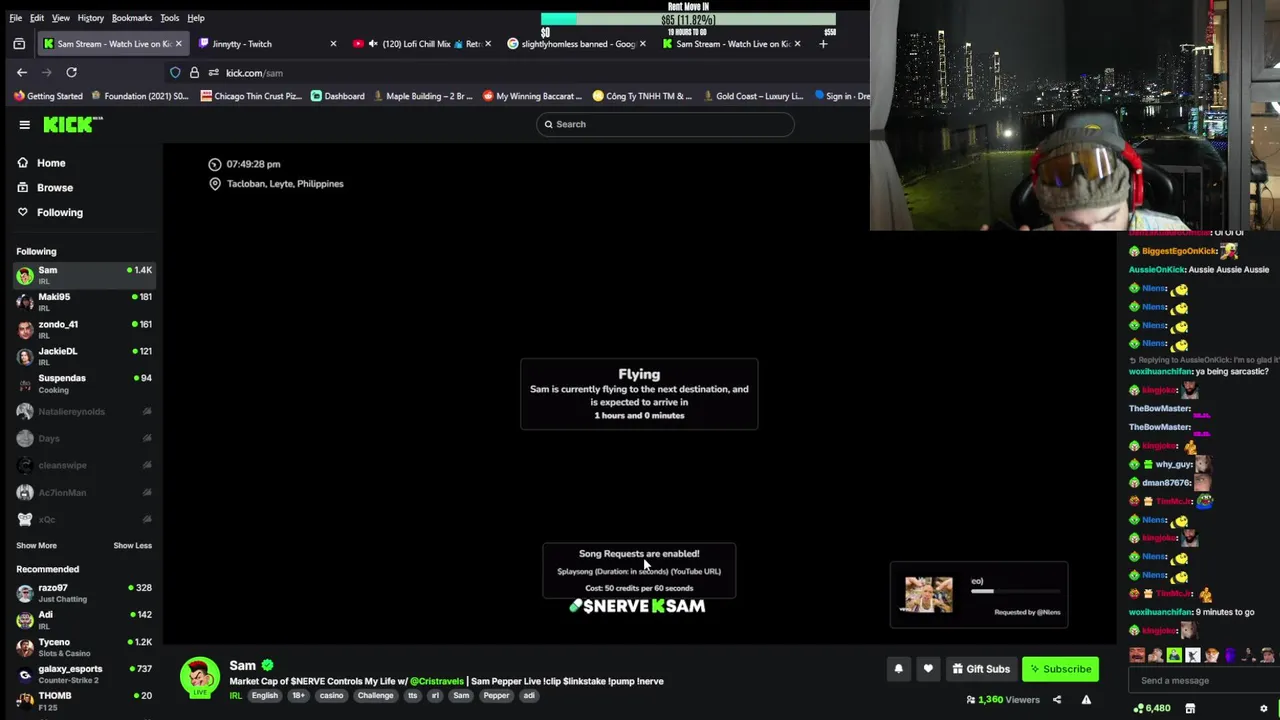Viewport: 1280px width, 720px height.
Task: Click song request progress bar in stream overlay
Action: coord(1014,591)
